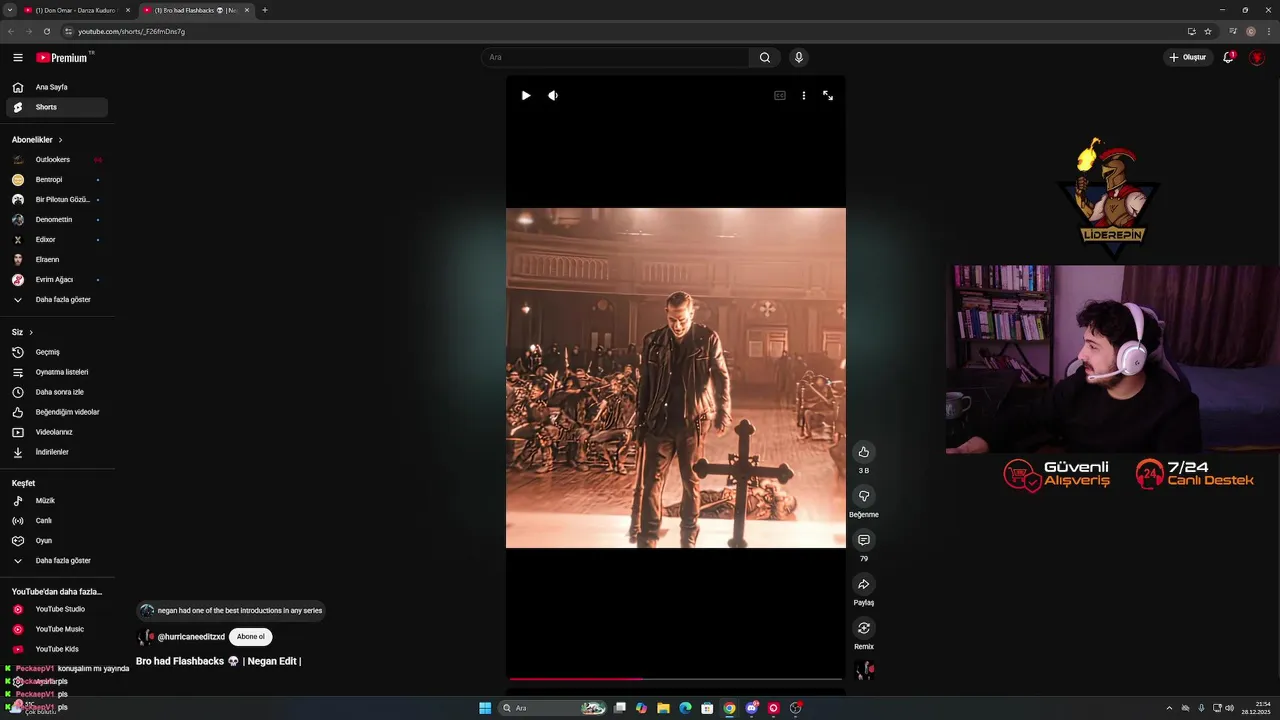Image resolution: width=1280 pixels, height=720 pixels.
Task: Start voice search with the microphone icon
Action: pos(798,58)
